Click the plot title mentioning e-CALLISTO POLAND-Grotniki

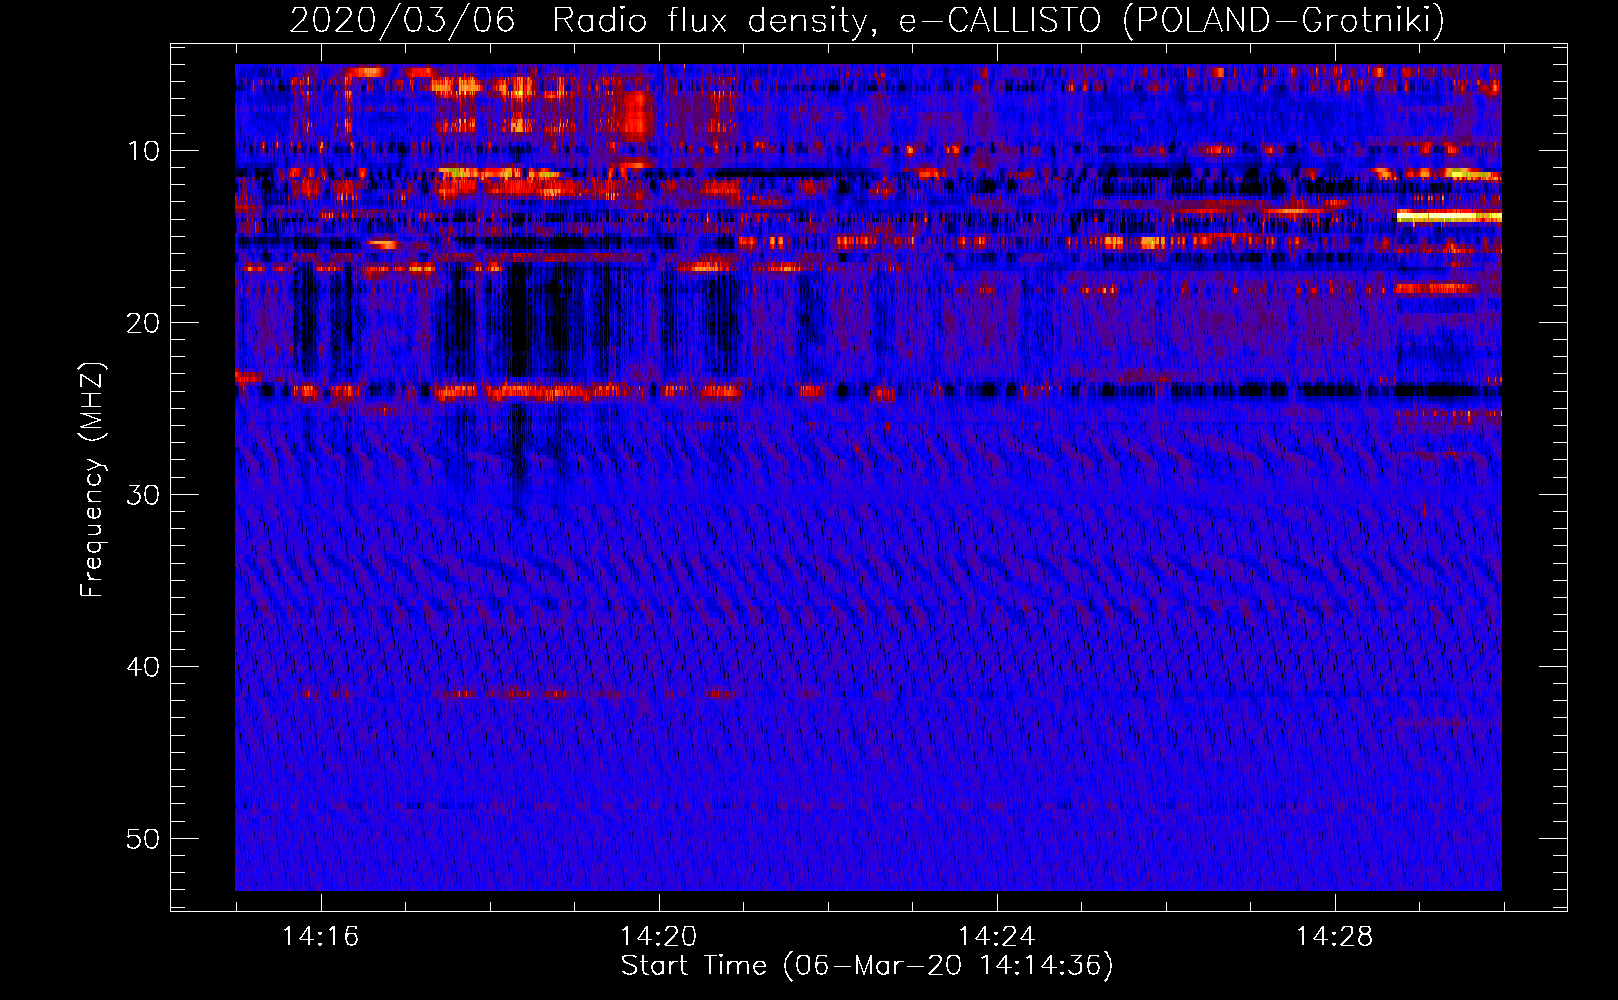[867, 20]
